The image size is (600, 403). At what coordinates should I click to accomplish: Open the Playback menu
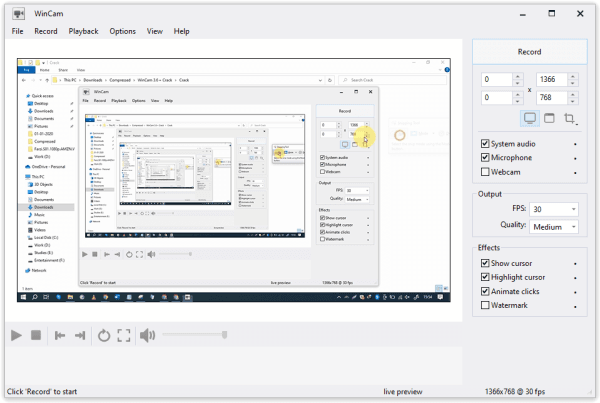(x=83, y=31)
